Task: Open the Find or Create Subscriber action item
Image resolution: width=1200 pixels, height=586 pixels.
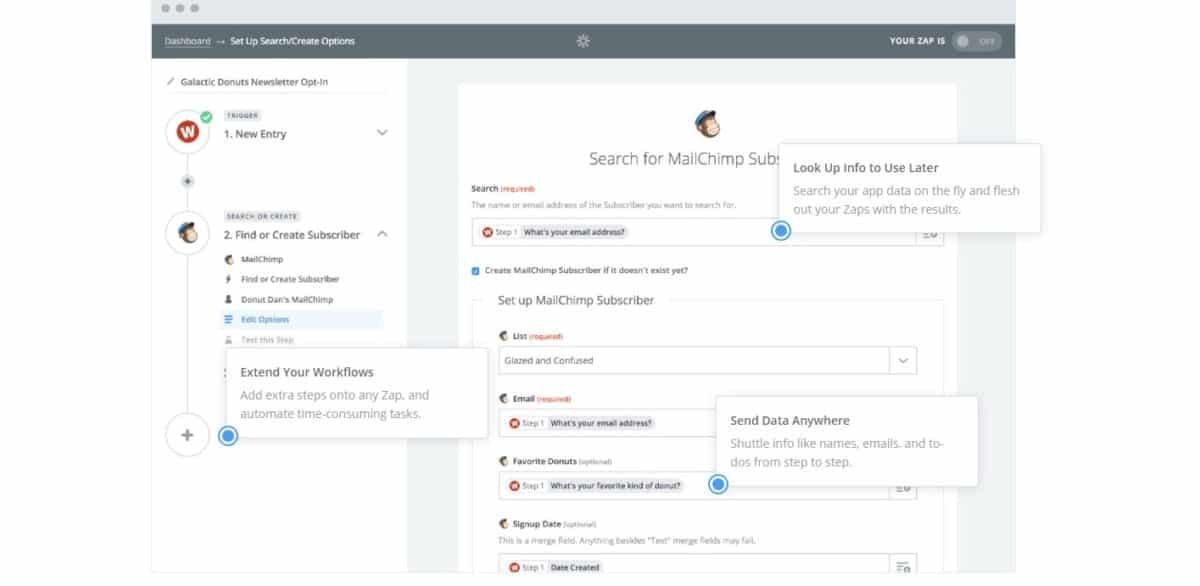Action: [x=289, y=280]
